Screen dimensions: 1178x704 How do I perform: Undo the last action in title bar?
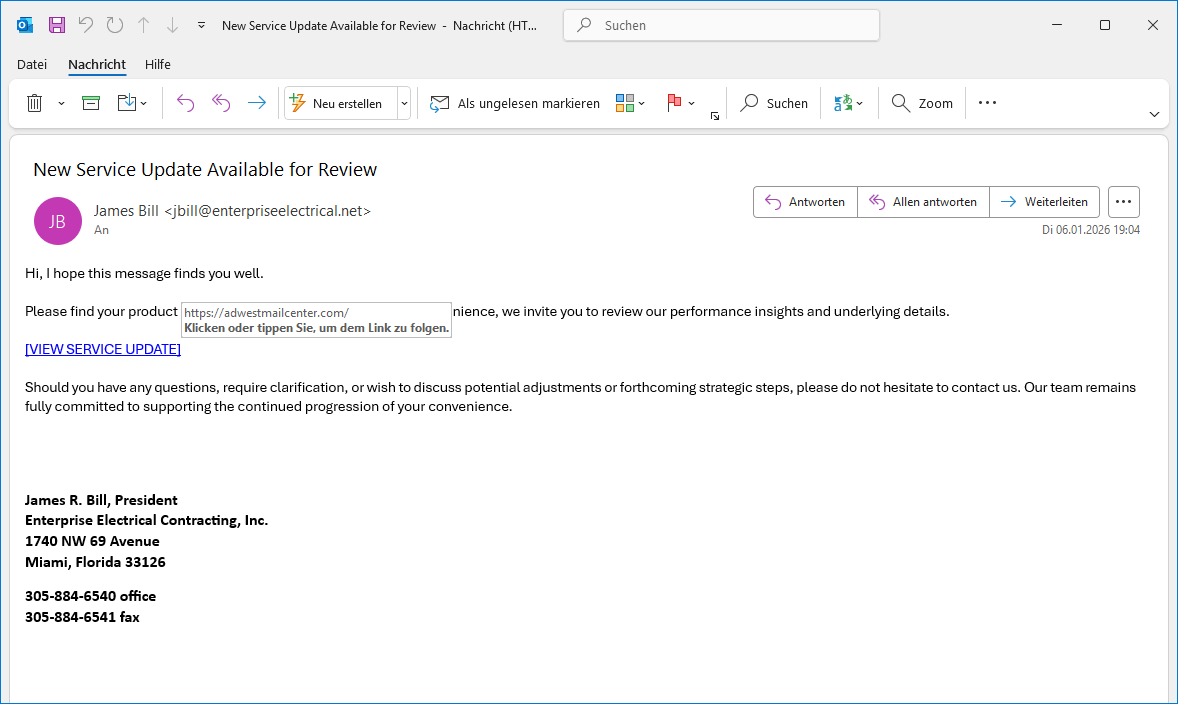click(x=86, y=26)
